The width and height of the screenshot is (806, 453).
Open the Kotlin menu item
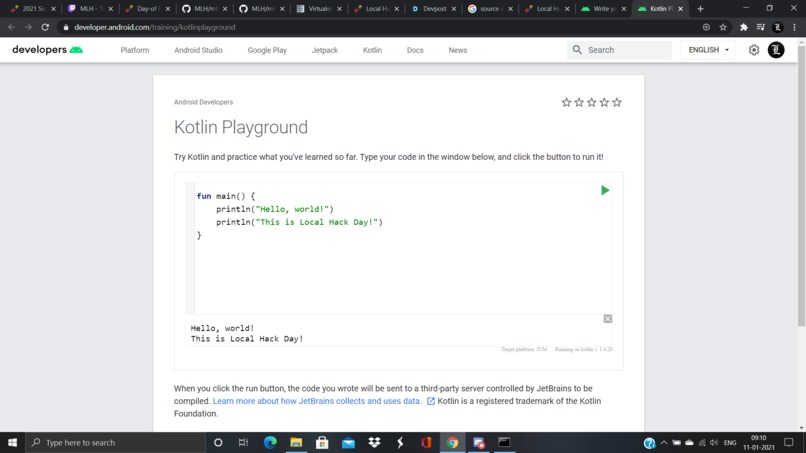pos(372,50)
